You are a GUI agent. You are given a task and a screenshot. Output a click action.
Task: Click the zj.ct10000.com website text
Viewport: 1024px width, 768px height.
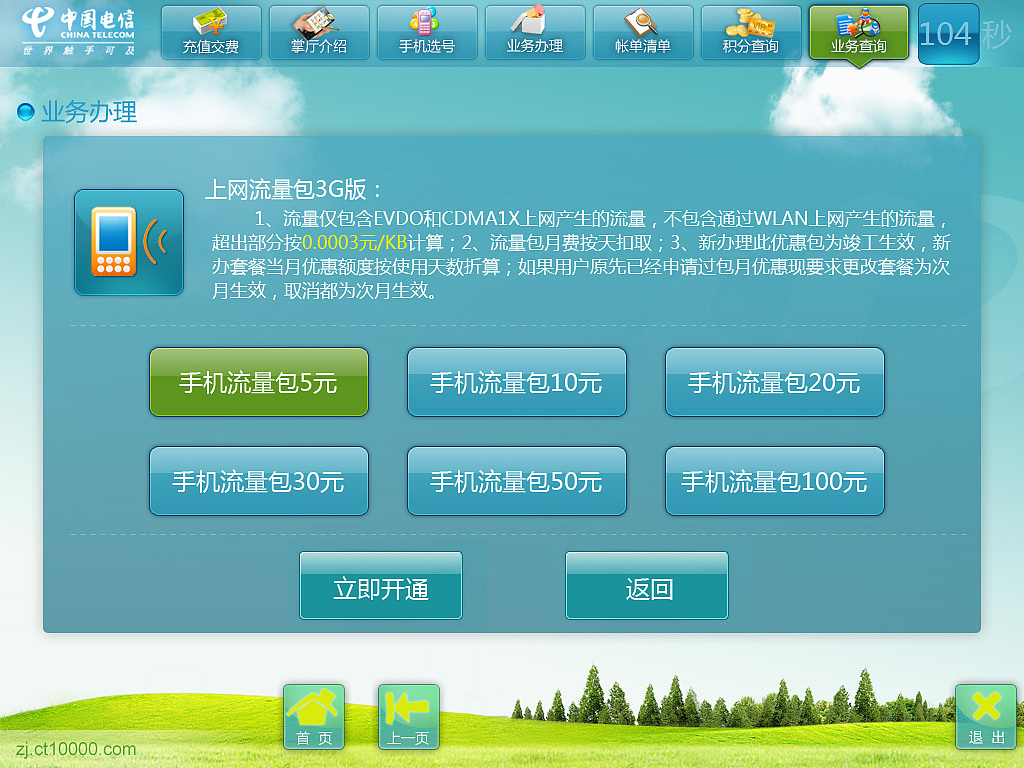[x=76, y=748]
